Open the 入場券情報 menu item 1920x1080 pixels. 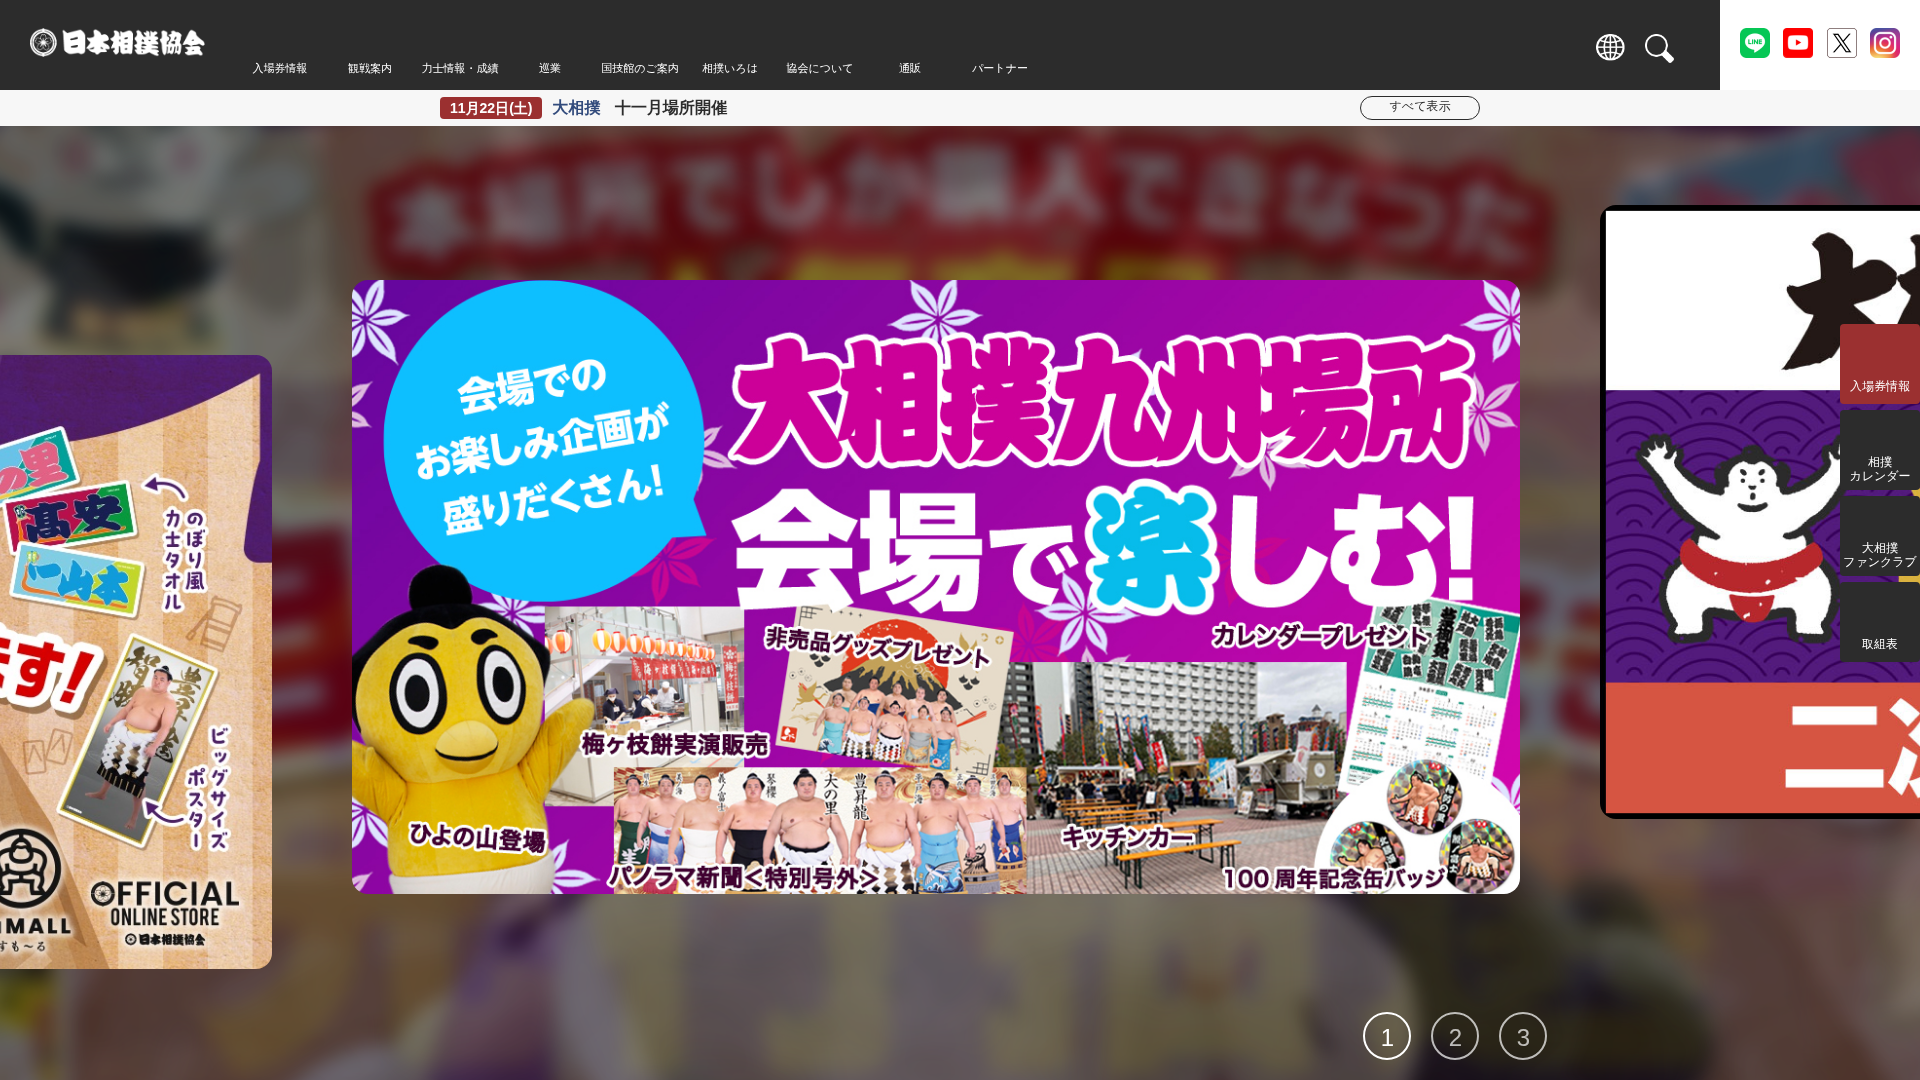coord(281,68)
